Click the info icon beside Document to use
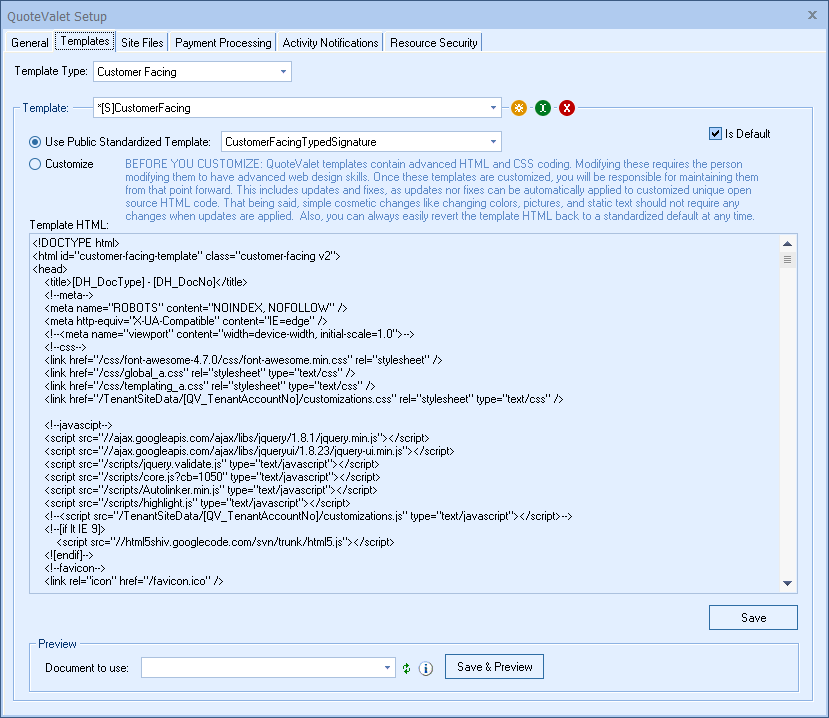 click(426, 668)
